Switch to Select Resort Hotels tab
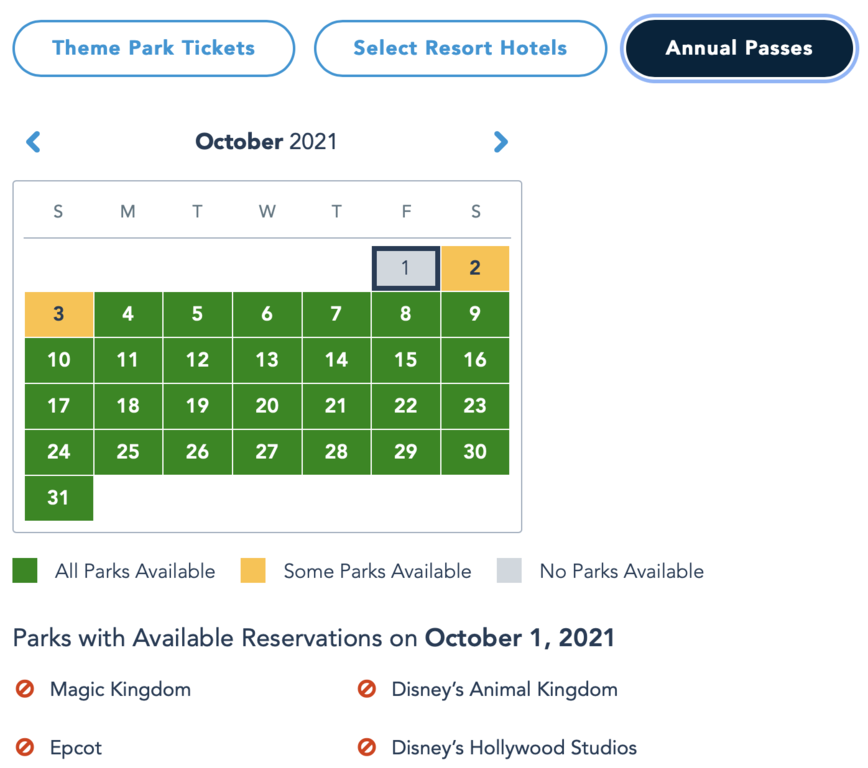 click(x=460, y=48)
